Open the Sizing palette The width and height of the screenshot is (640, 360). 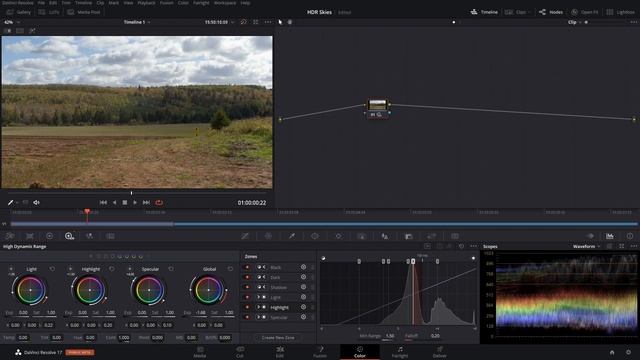(431, 236)
